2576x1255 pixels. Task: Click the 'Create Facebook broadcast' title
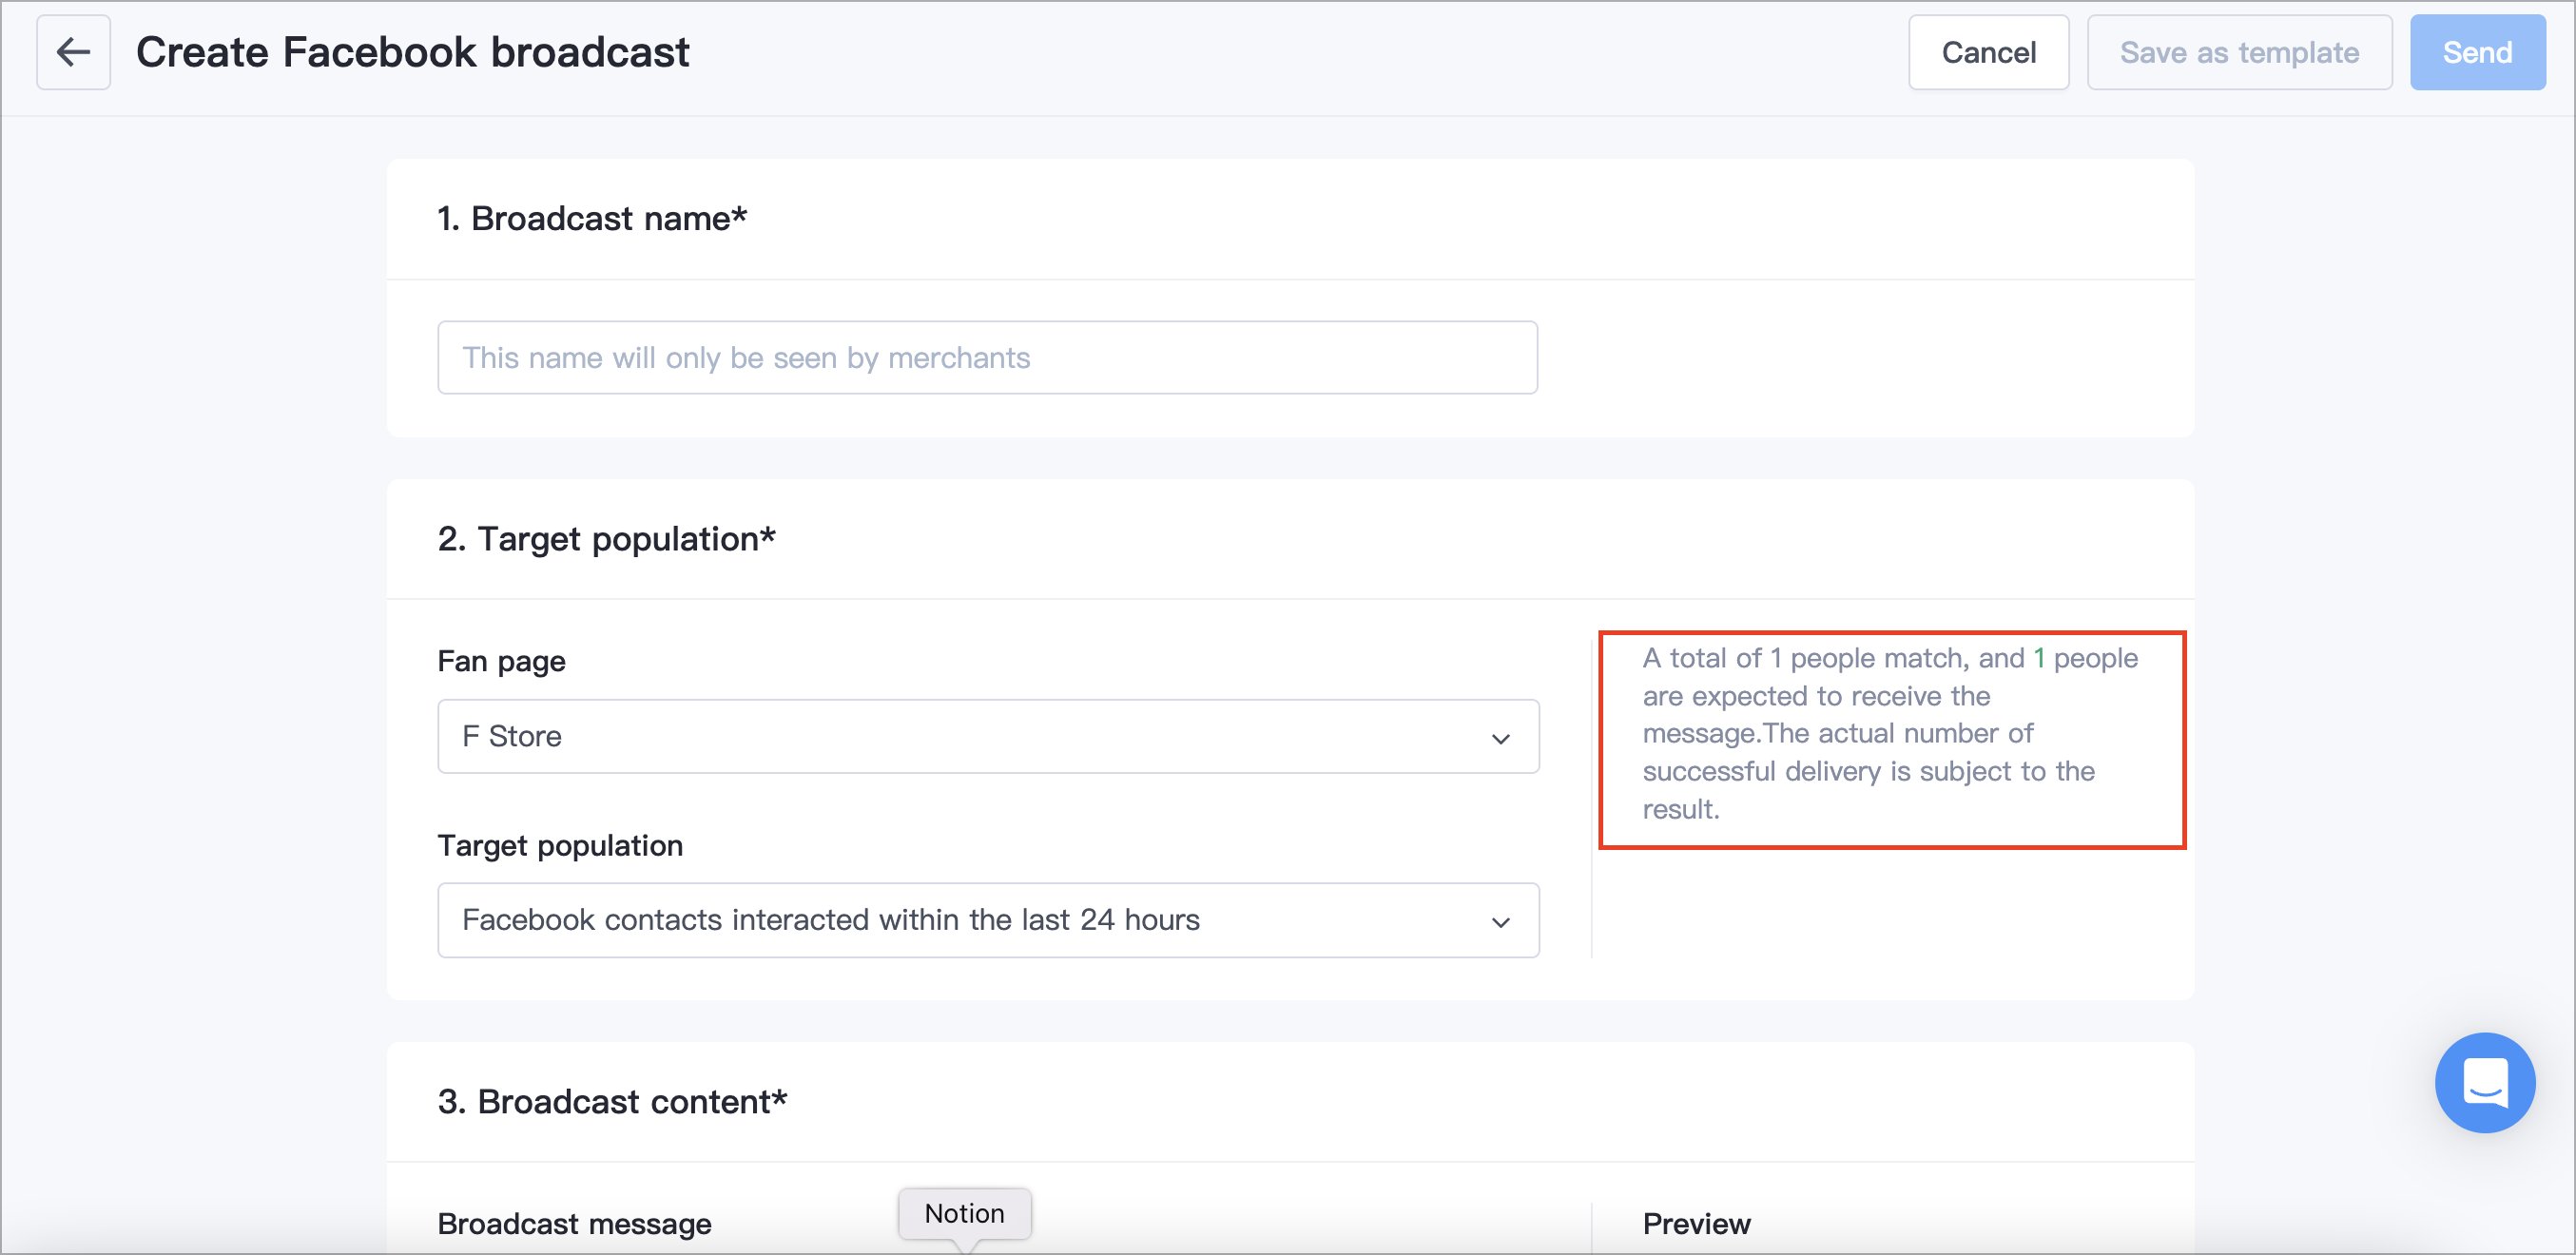[x=412, y=52]
